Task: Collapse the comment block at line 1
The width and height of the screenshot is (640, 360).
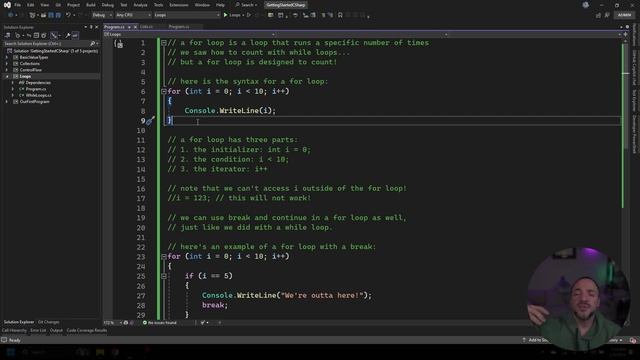Action: [x=164, y=43]
